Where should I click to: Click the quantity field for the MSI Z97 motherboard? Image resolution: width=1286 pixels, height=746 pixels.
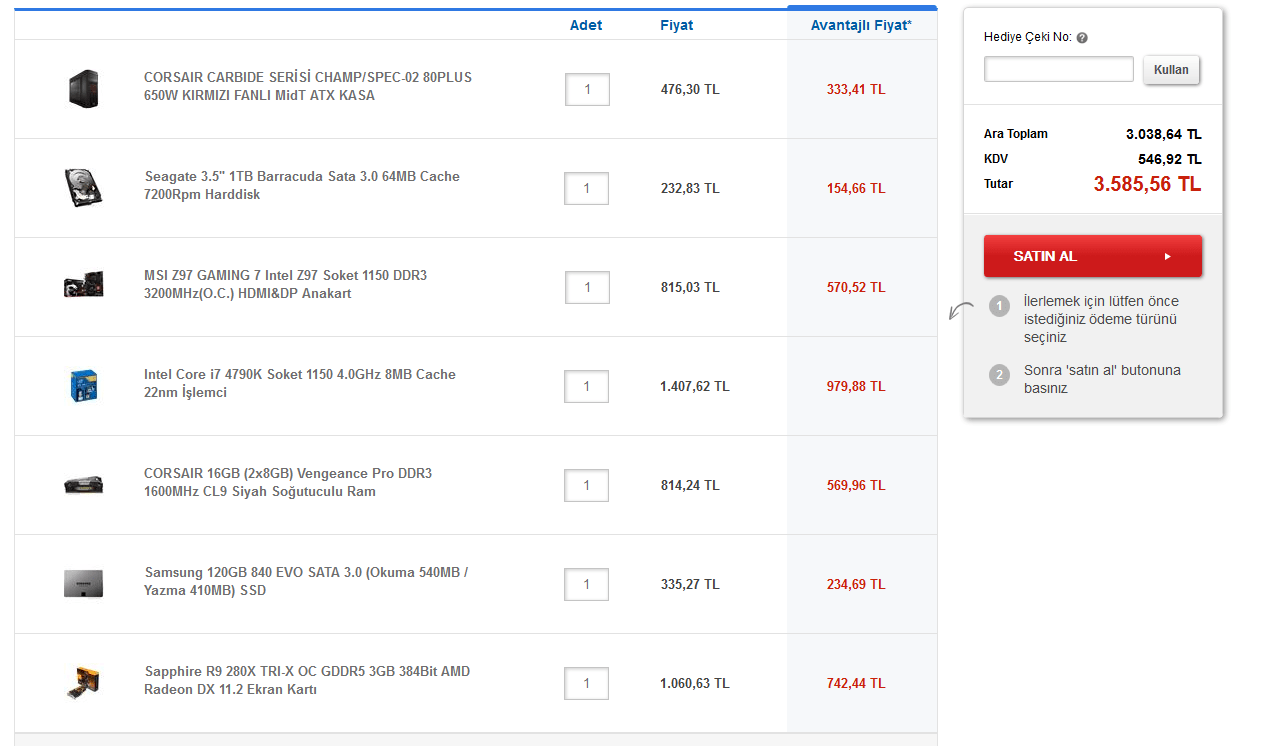coord(587,287)
